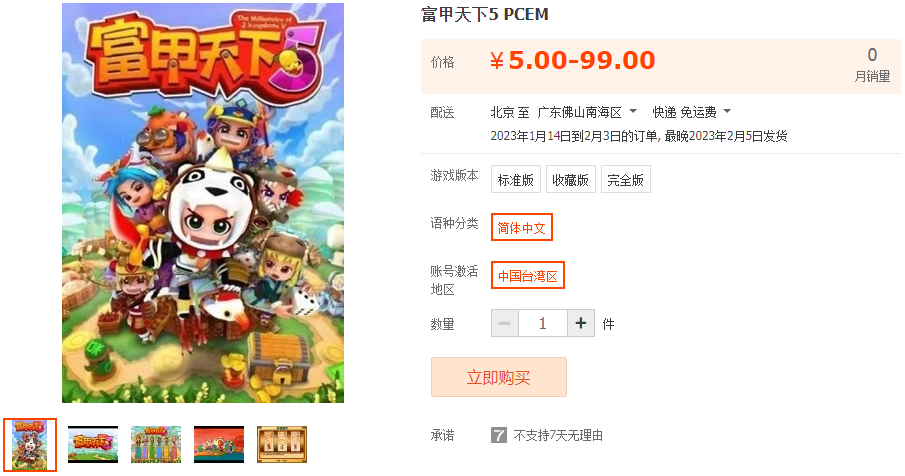Select the fifth slot machine thumbnail
The width and height of the screenshot is (905, 476).
coord(282,445)
